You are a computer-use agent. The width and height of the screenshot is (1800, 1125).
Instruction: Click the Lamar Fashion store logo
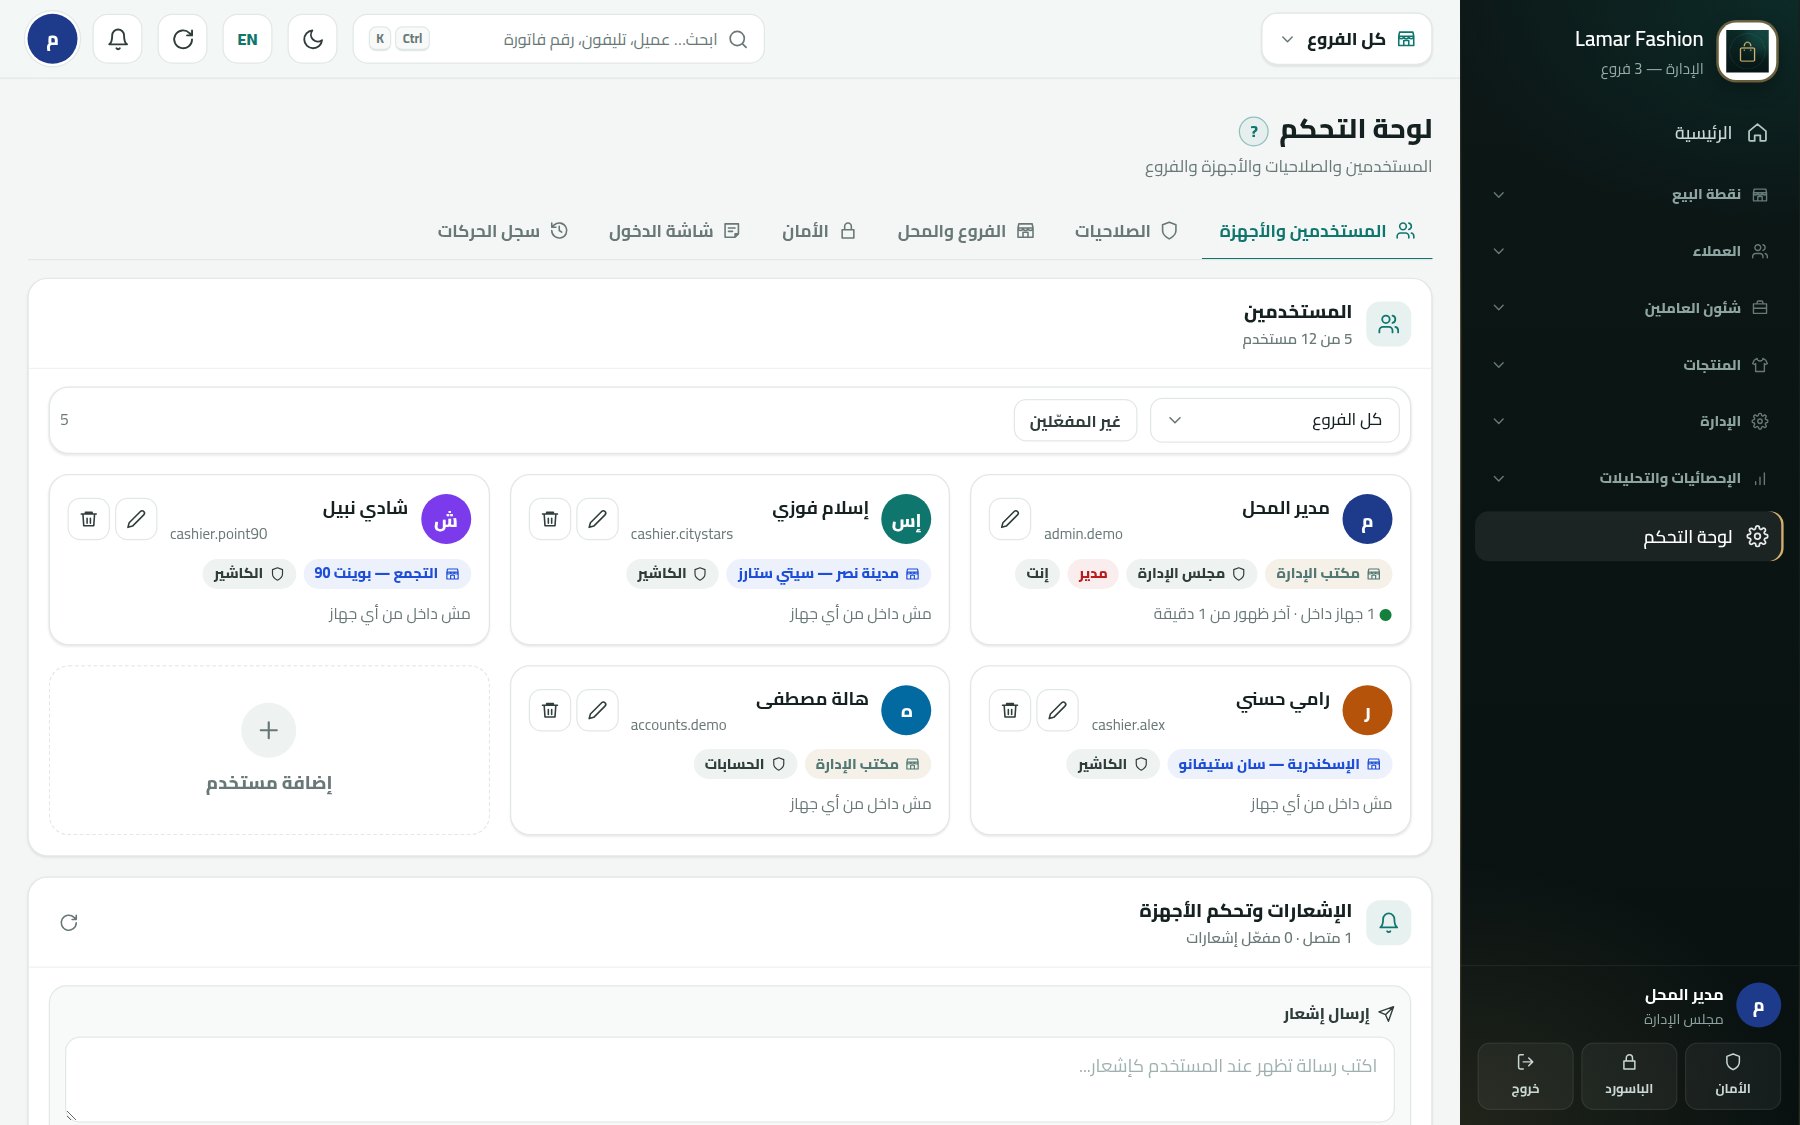1747,52
